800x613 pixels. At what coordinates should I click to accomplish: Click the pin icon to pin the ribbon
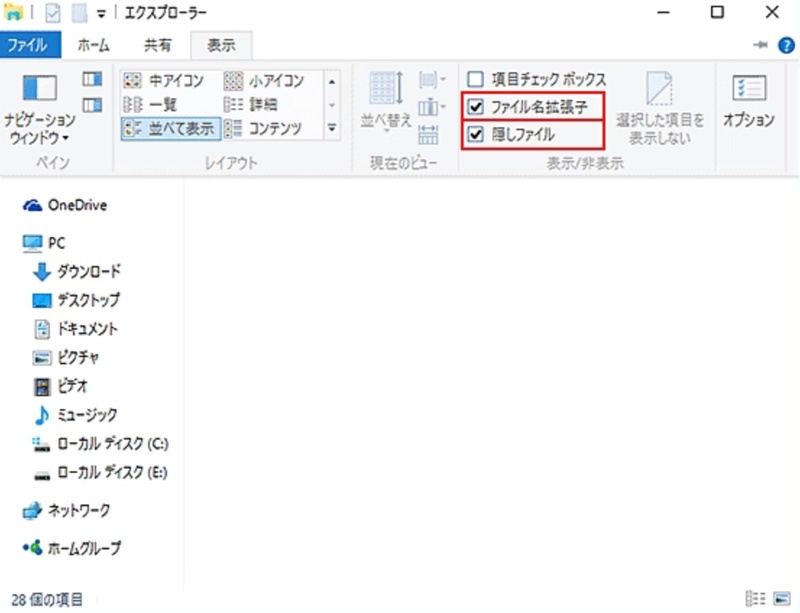760,45
